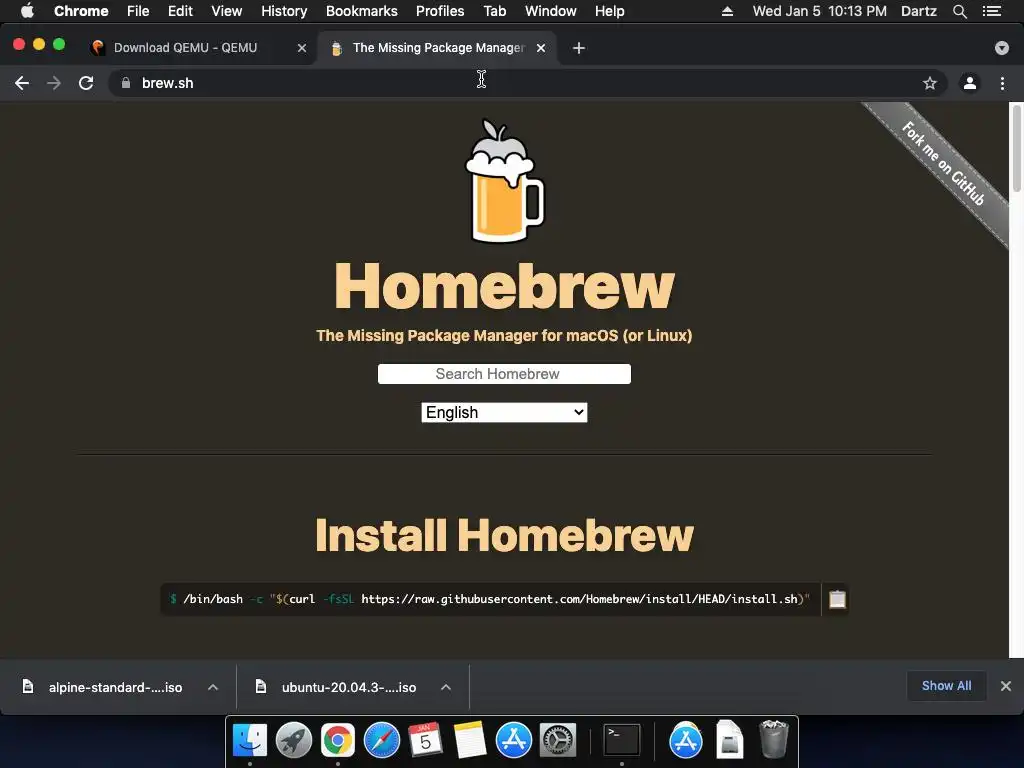Click the Homebrew title heading
This screenshot has height=768, width=1024.
point(504,285)
